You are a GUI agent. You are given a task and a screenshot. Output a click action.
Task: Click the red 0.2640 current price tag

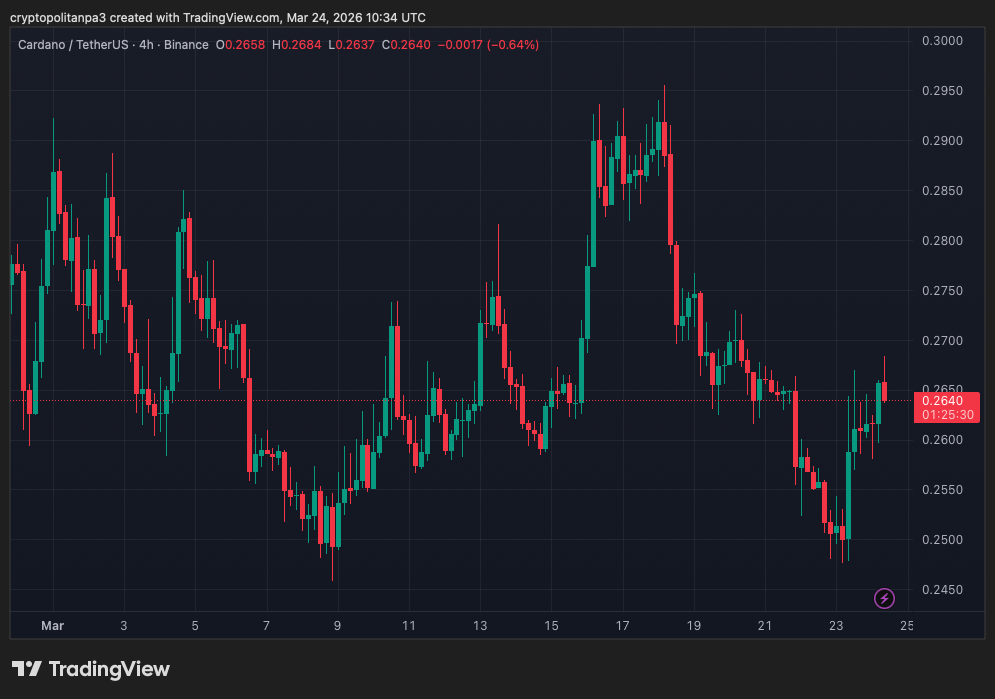(x=943, y=400)
